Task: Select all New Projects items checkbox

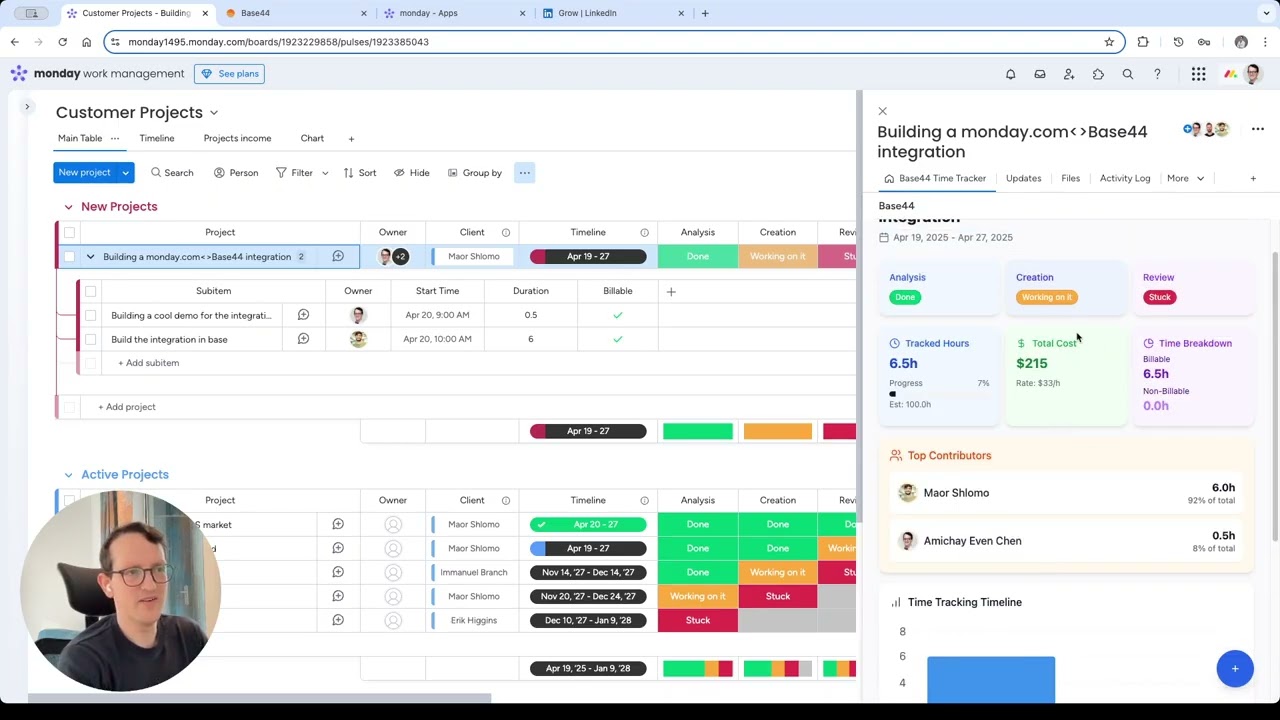Action: point(69,233)
